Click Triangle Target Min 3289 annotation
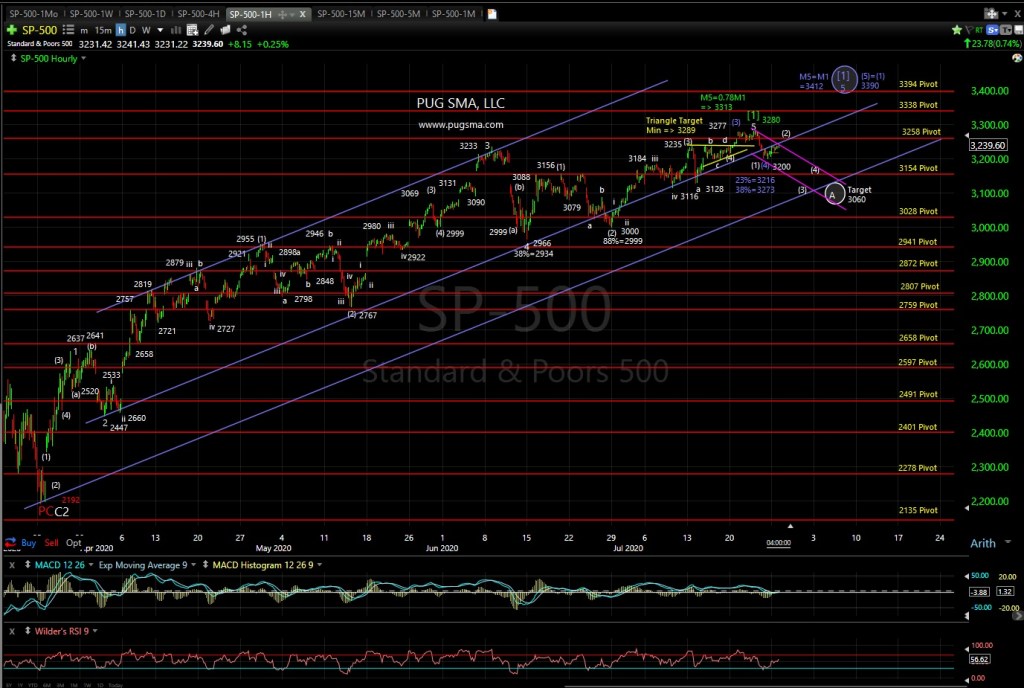 [x=674, y=125]
